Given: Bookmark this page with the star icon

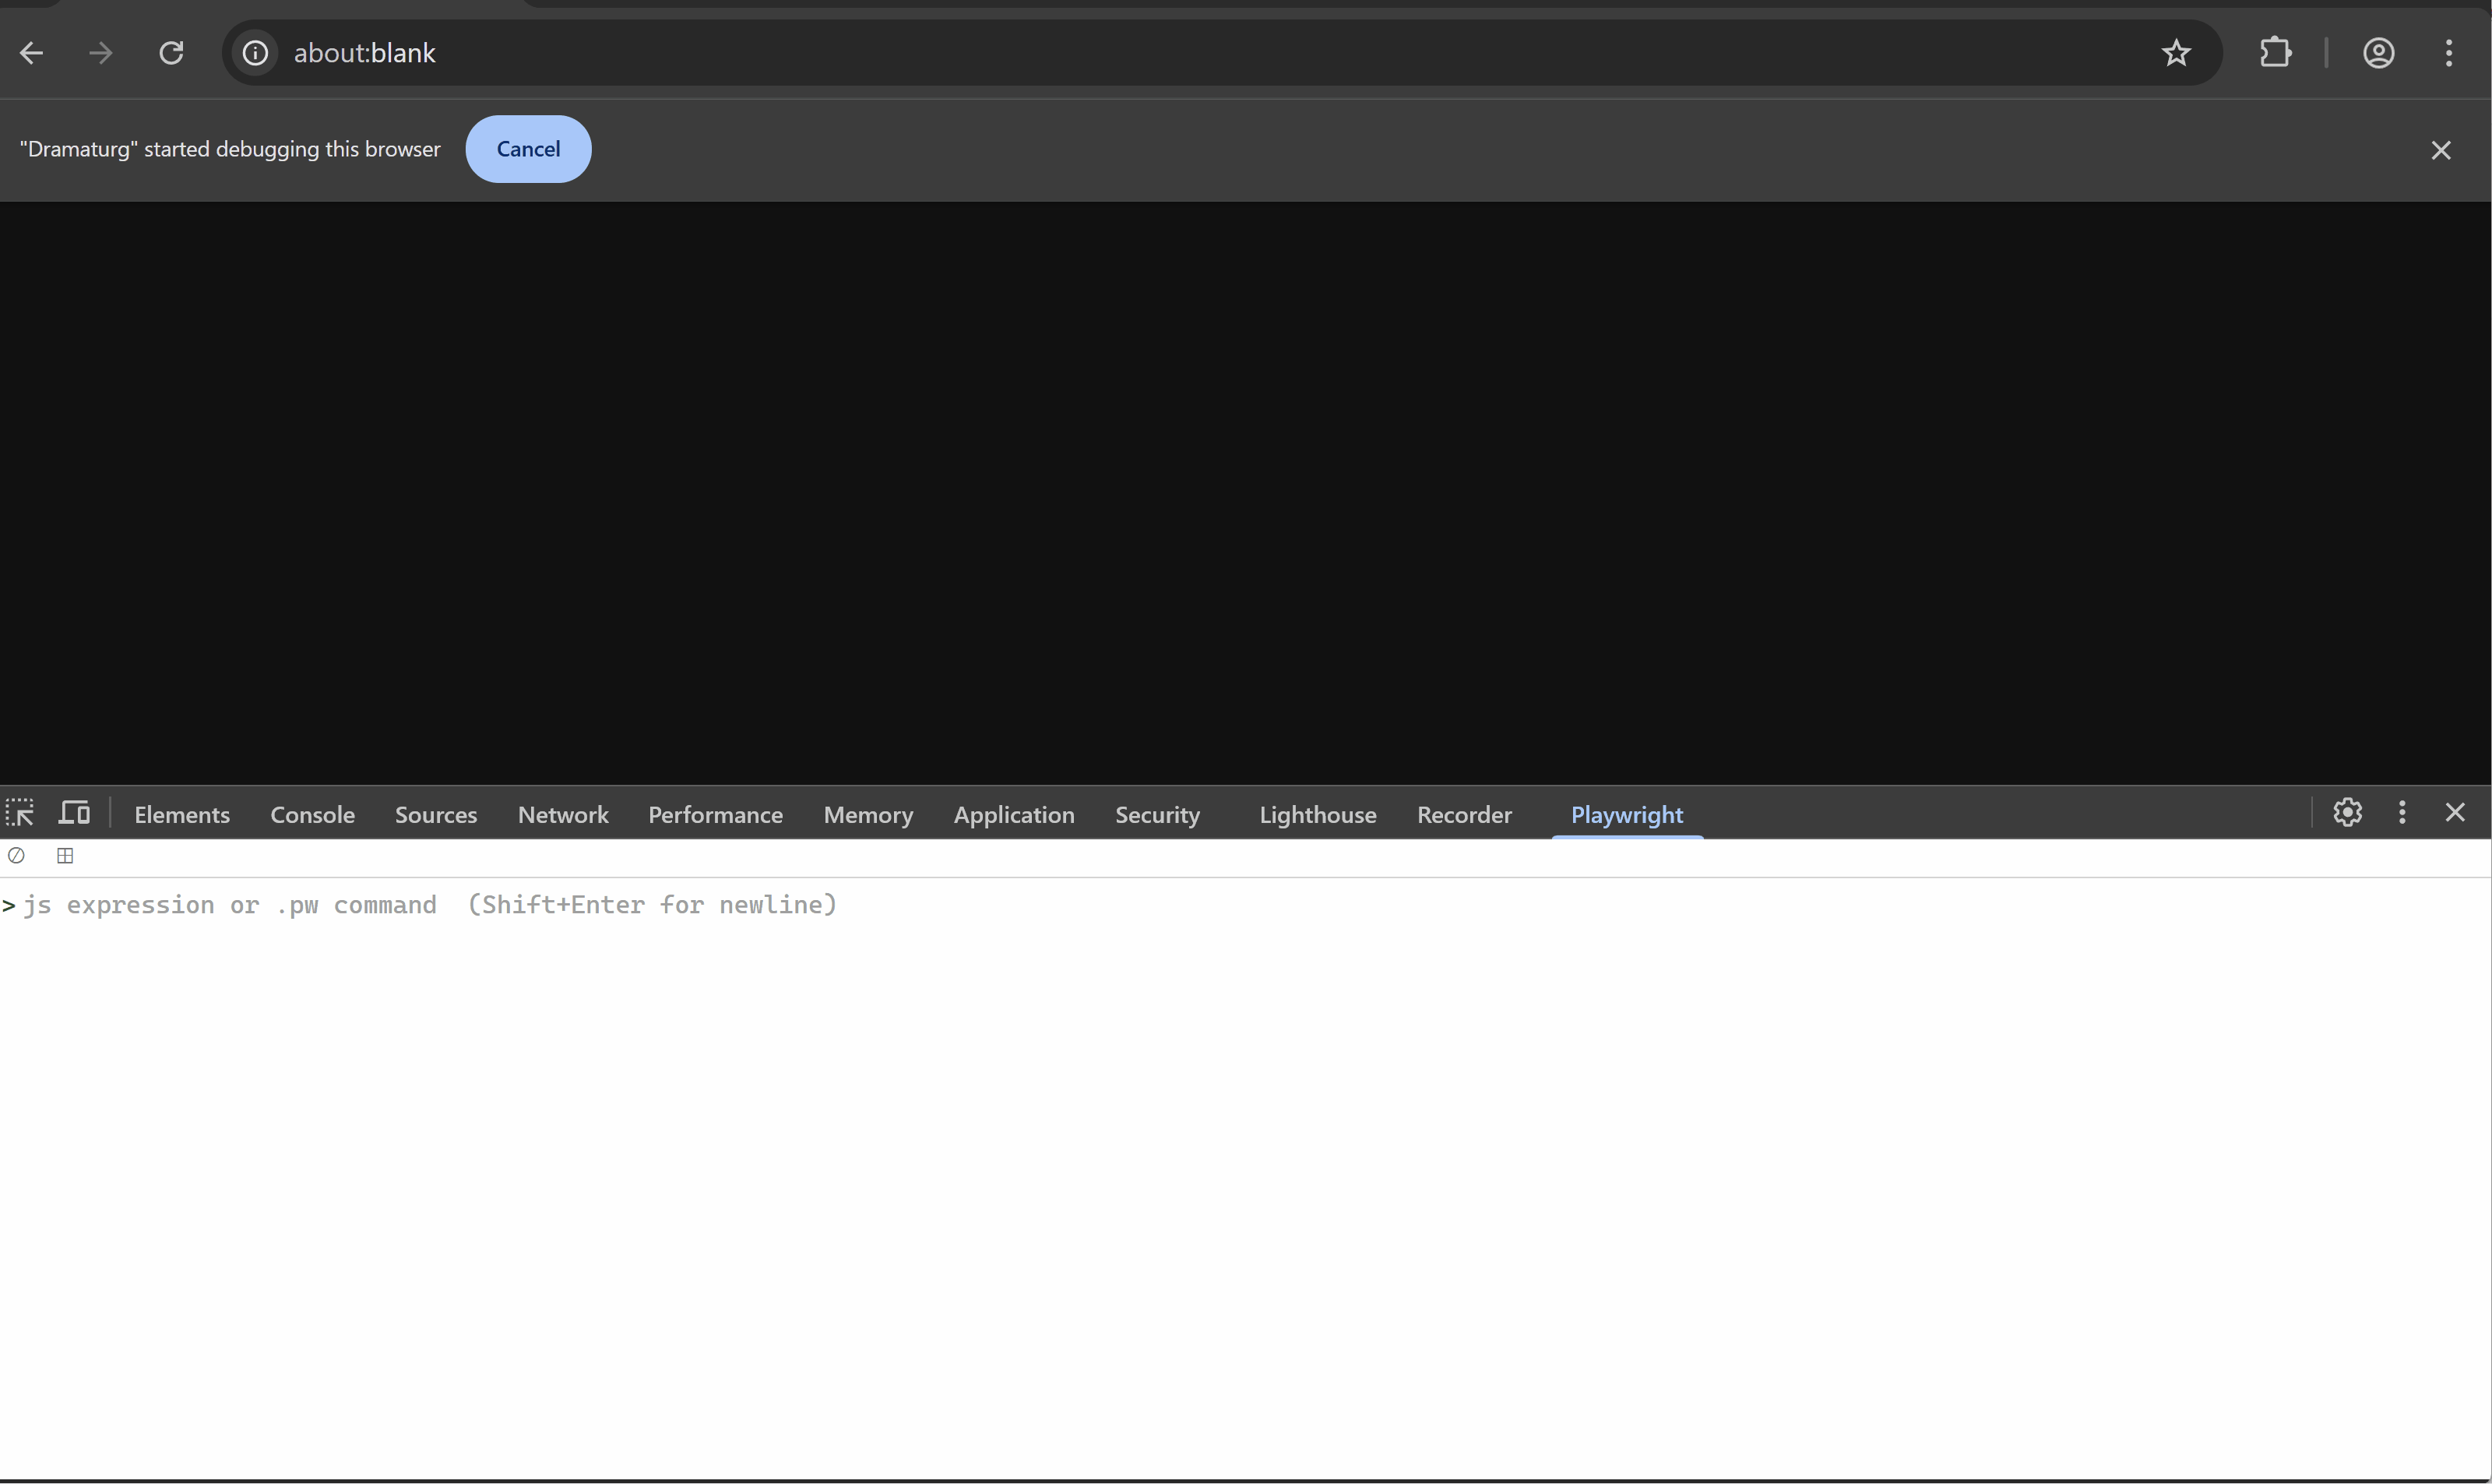Looking at the screenshot, I should click(2176, 53).
